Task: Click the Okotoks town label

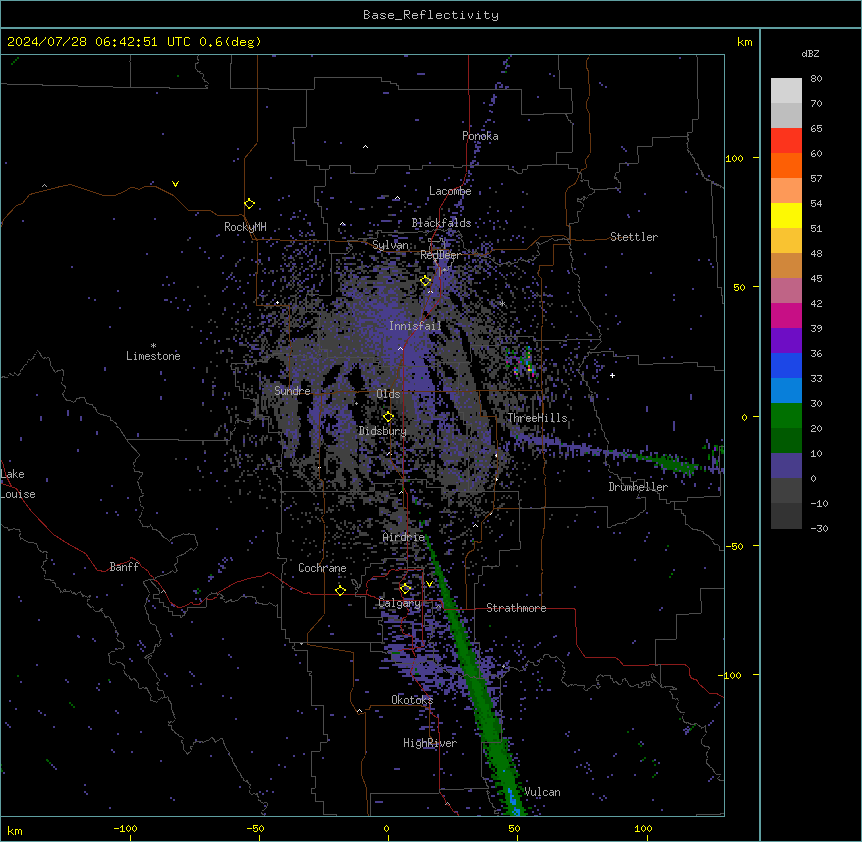Action: pyautogui.click(x=412, y=700)
